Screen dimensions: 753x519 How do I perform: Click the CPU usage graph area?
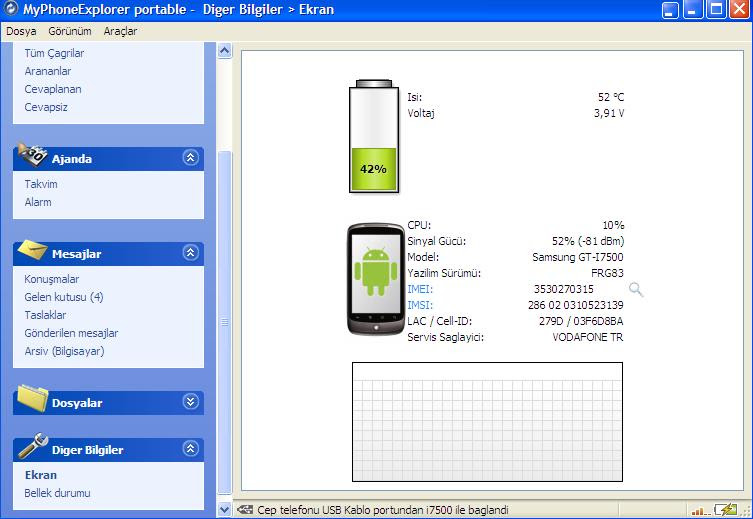point(487,422)
